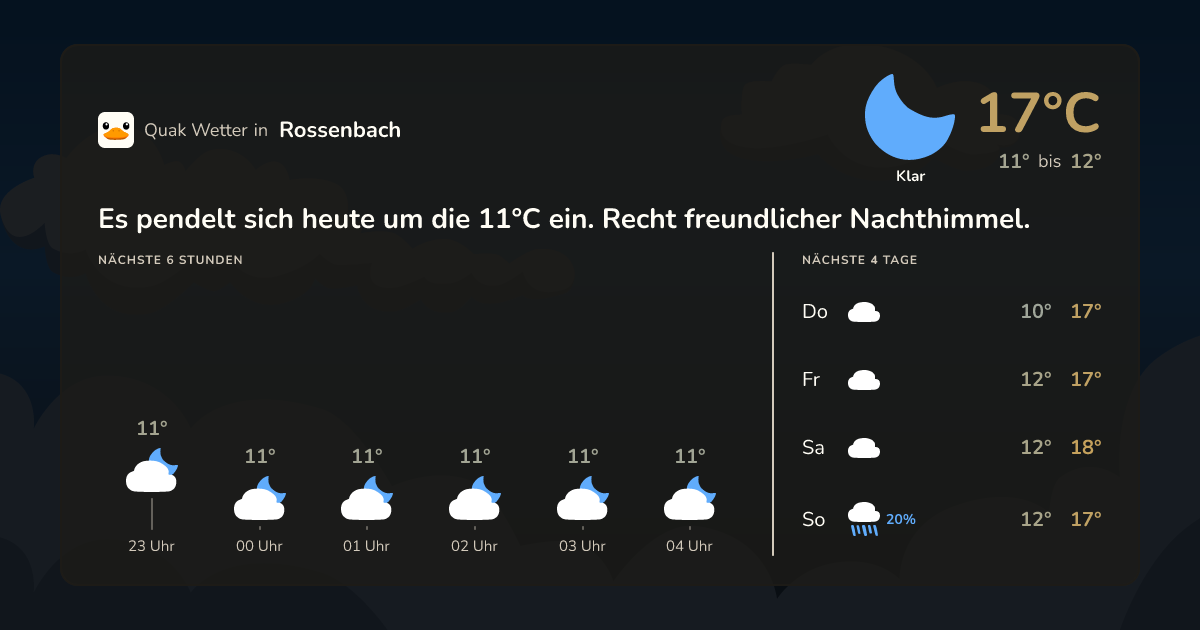Select the cloudy moon icon at 01 Uhr
The height and width of the screenshot is (630, 1200).
[367, 498]
